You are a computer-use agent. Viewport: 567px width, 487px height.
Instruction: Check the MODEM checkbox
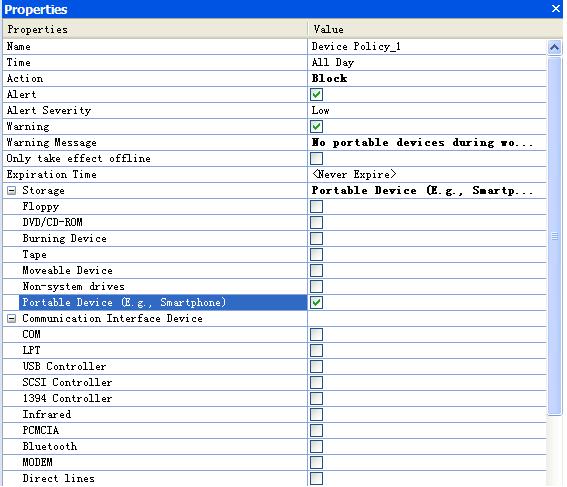(316, 462)
